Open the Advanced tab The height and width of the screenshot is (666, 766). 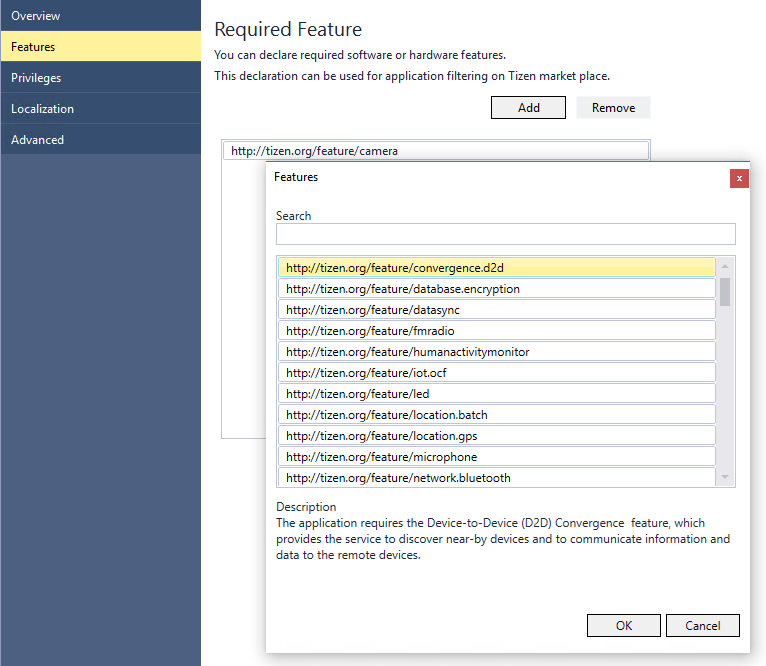pos(100,140)
